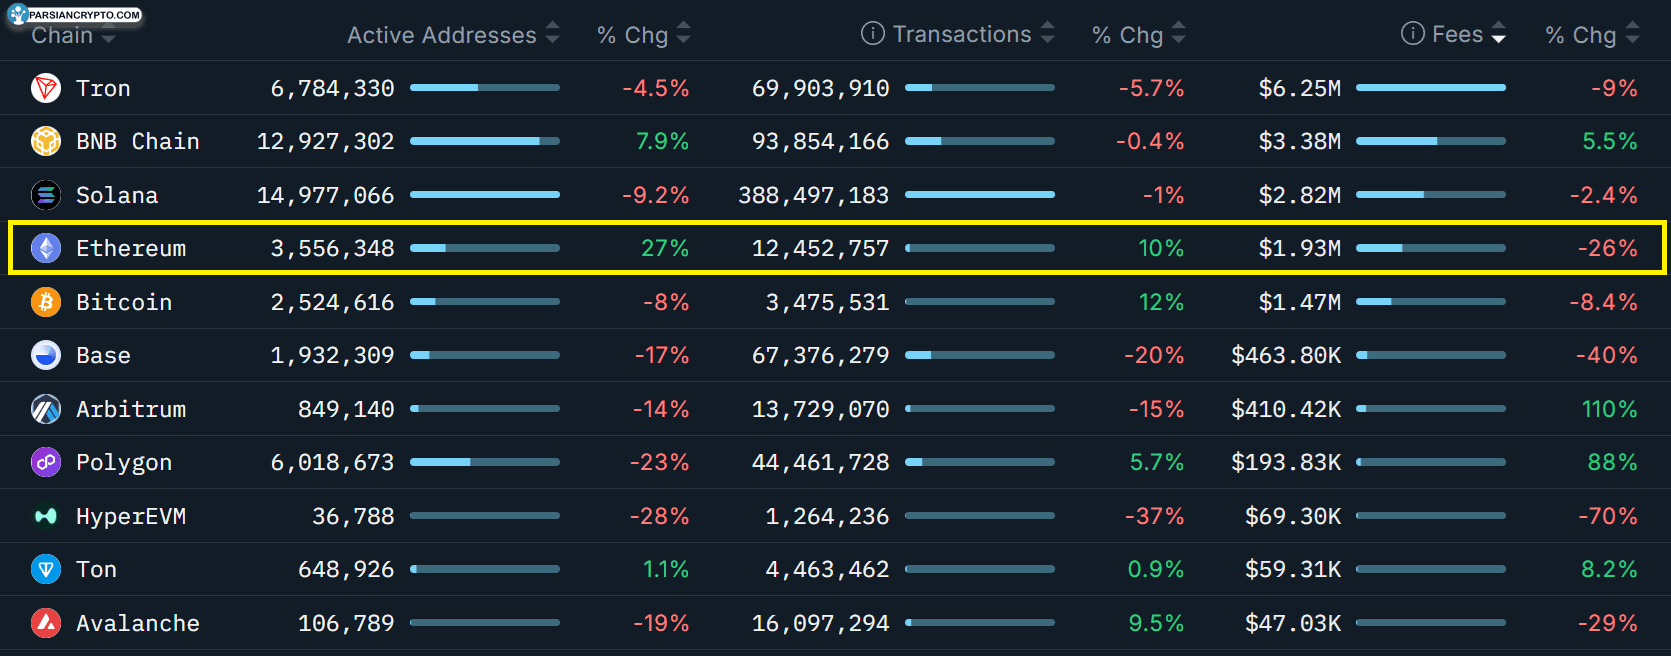Click Polygon active addresses progress bar
Viewport: 1671px width, 656px height.
(x=485, y=462)
